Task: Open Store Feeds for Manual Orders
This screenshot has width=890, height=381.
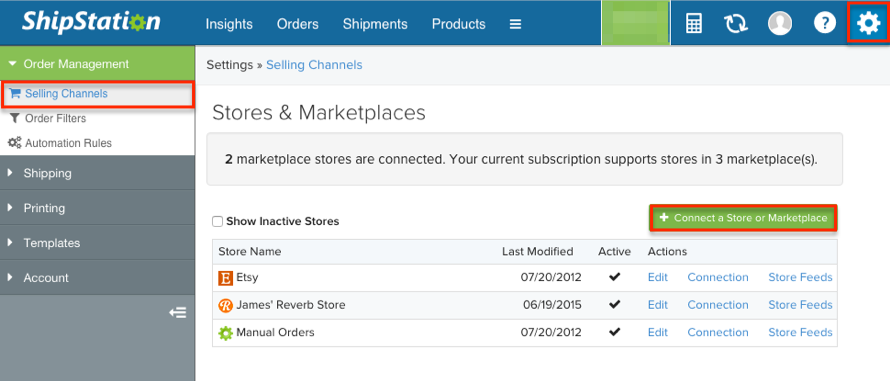Action: point(800,332)
